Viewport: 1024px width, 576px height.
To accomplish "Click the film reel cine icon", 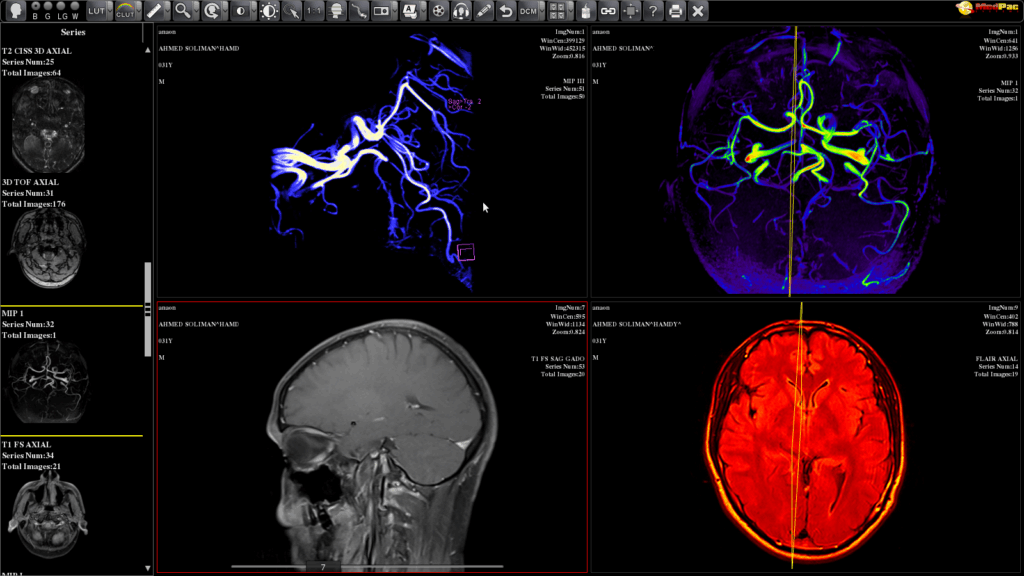I will tap(438, 11).
